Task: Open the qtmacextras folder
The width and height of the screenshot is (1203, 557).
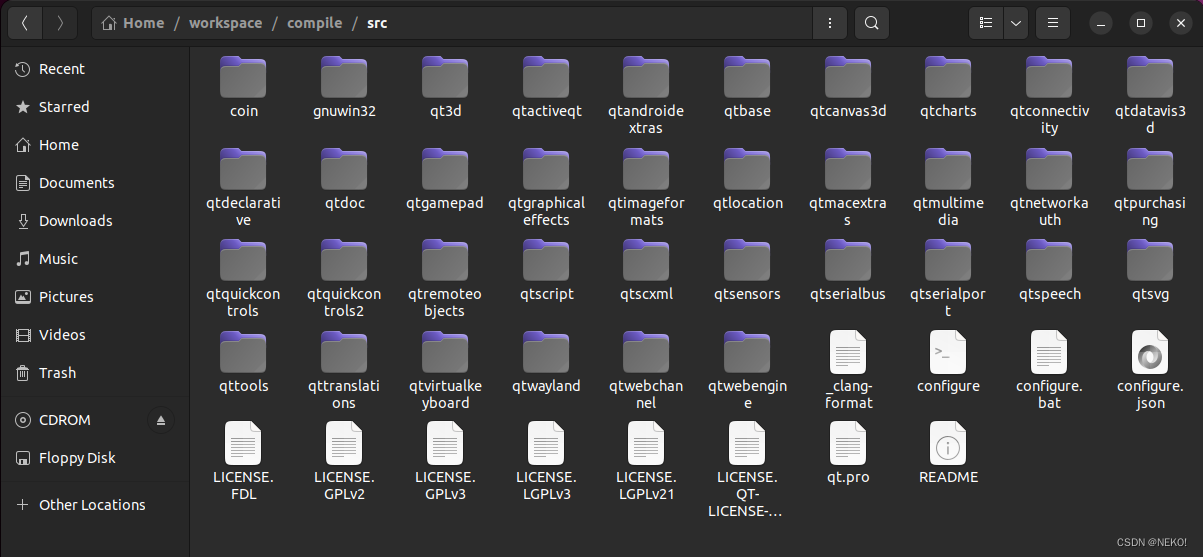Action: pos(849,187)
